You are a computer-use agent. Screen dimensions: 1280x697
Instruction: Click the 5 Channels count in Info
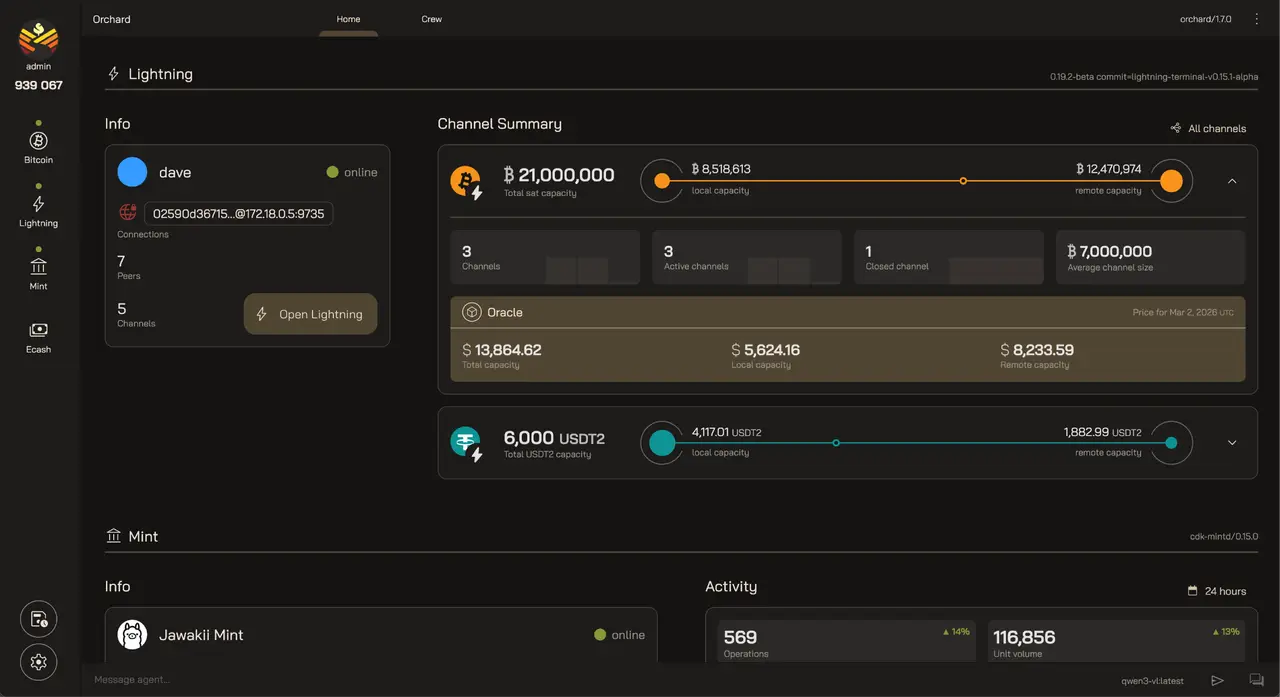click(121, 309)
